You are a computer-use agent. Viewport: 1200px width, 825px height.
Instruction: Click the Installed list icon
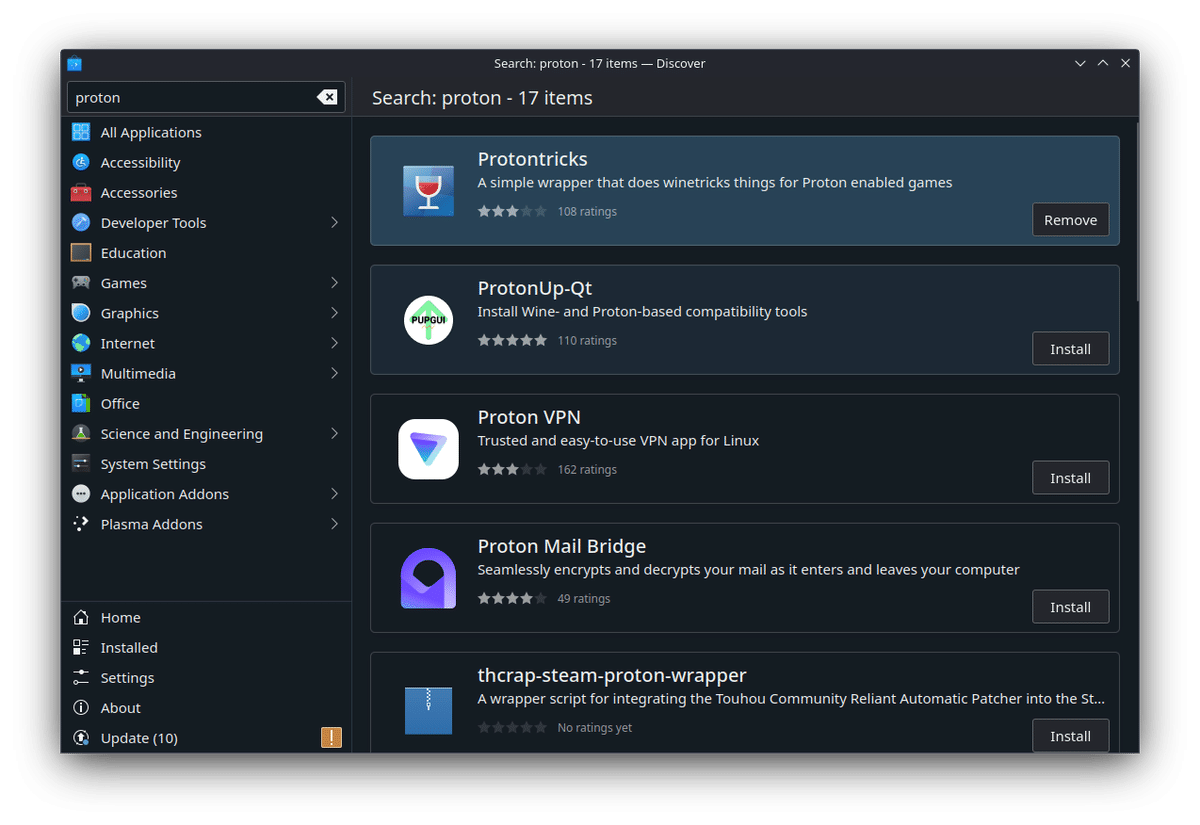click(x=81, y=647)
